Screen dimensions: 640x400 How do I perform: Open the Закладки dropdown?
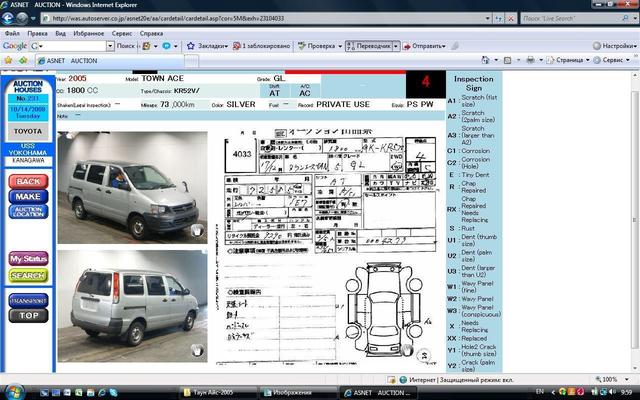pyautogui.click(x=213, y=46)
